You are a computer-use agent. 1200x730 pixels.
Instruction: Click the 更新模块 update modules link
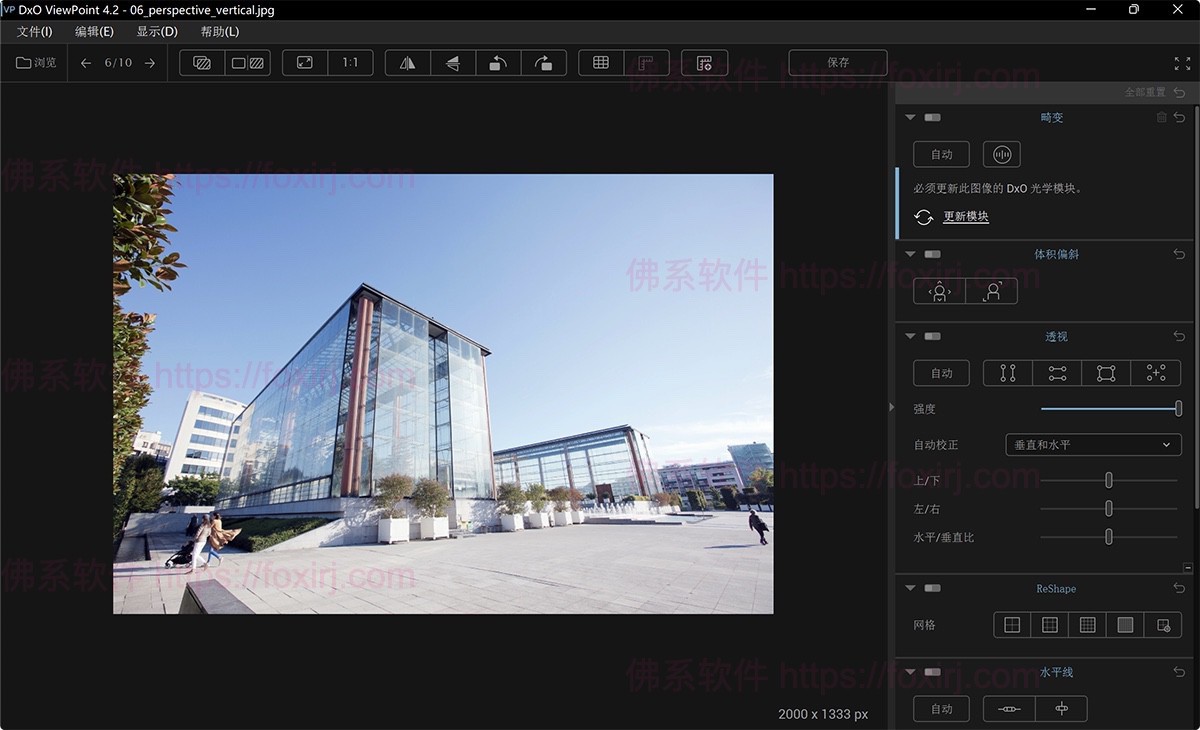[965, 216]
